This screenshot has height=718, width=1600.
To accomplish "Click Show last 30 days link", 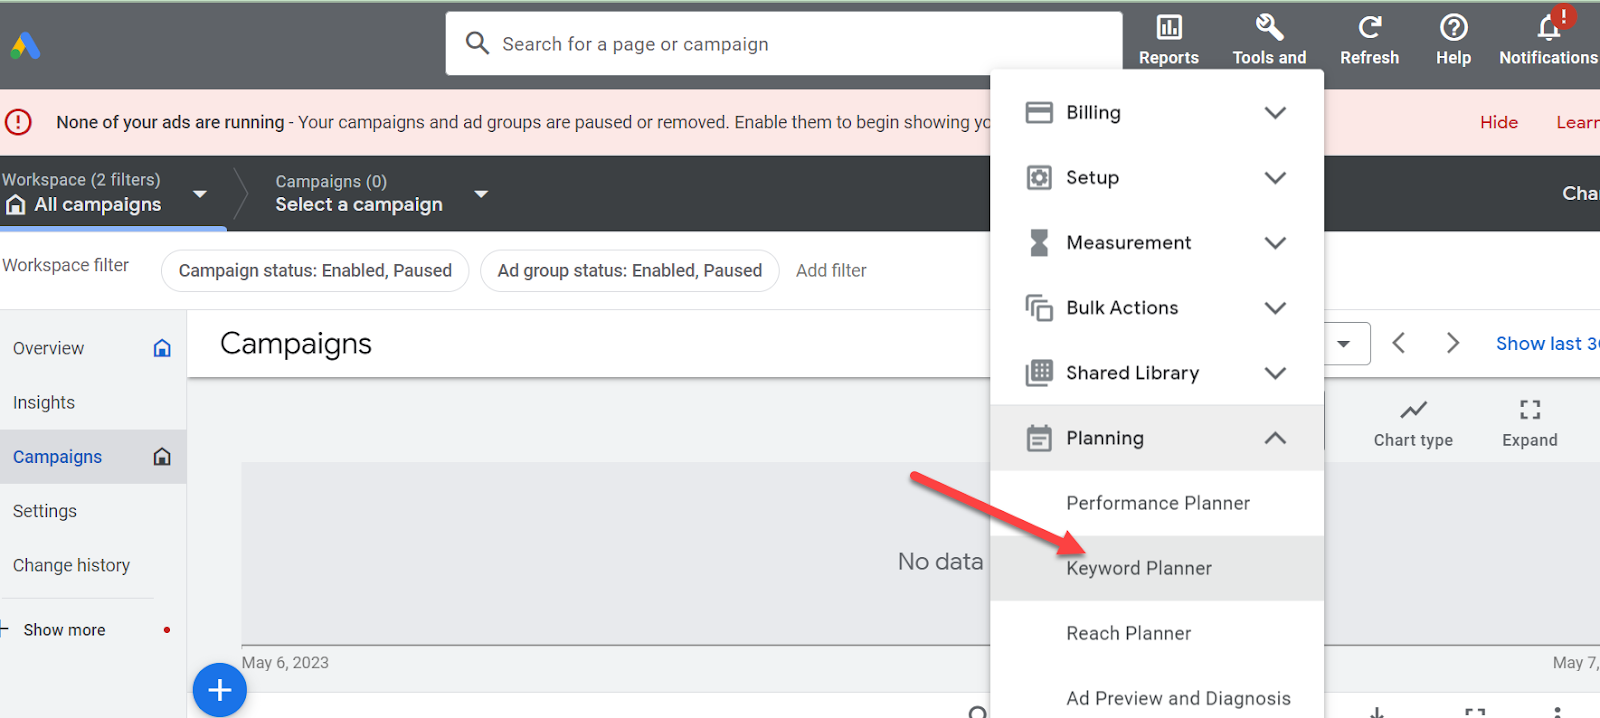I will click(x=1547, y=343).
